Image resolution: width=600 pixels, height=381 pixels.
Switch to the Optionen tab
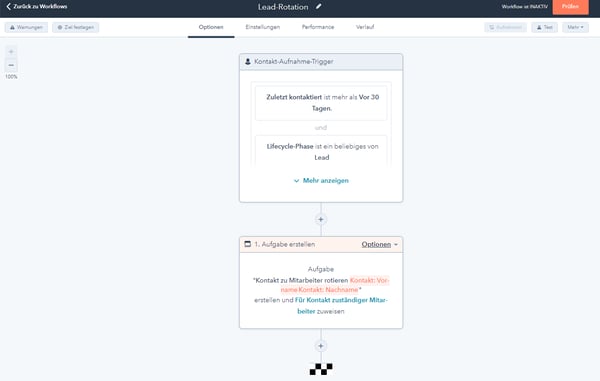coord(211,27)
